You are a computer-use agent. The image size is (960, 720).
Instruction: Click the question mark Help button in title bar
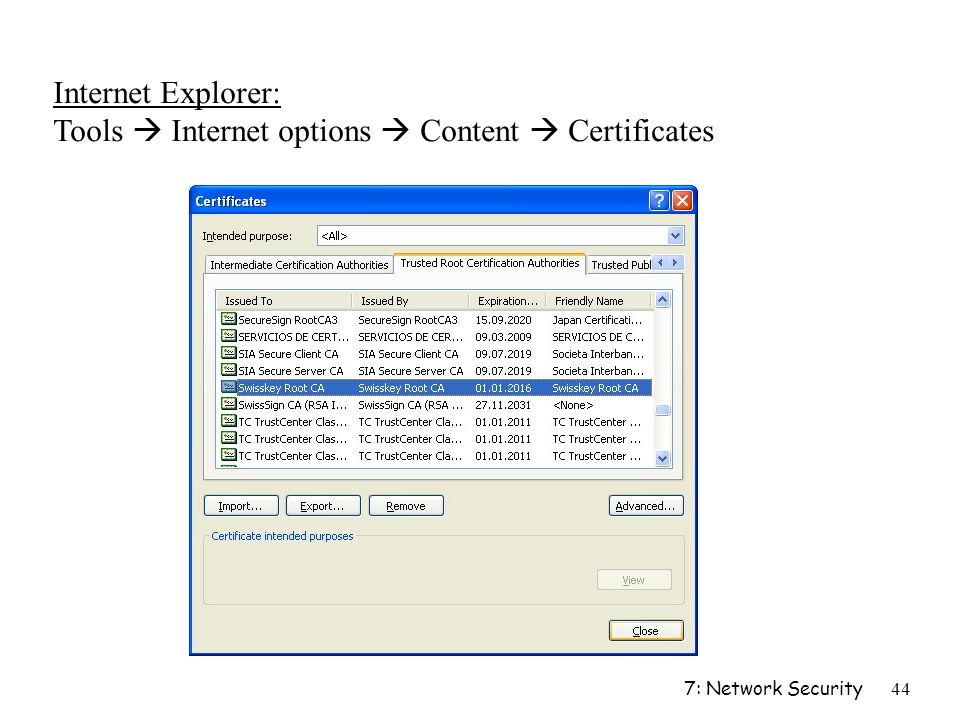click(x=659, y=201)
